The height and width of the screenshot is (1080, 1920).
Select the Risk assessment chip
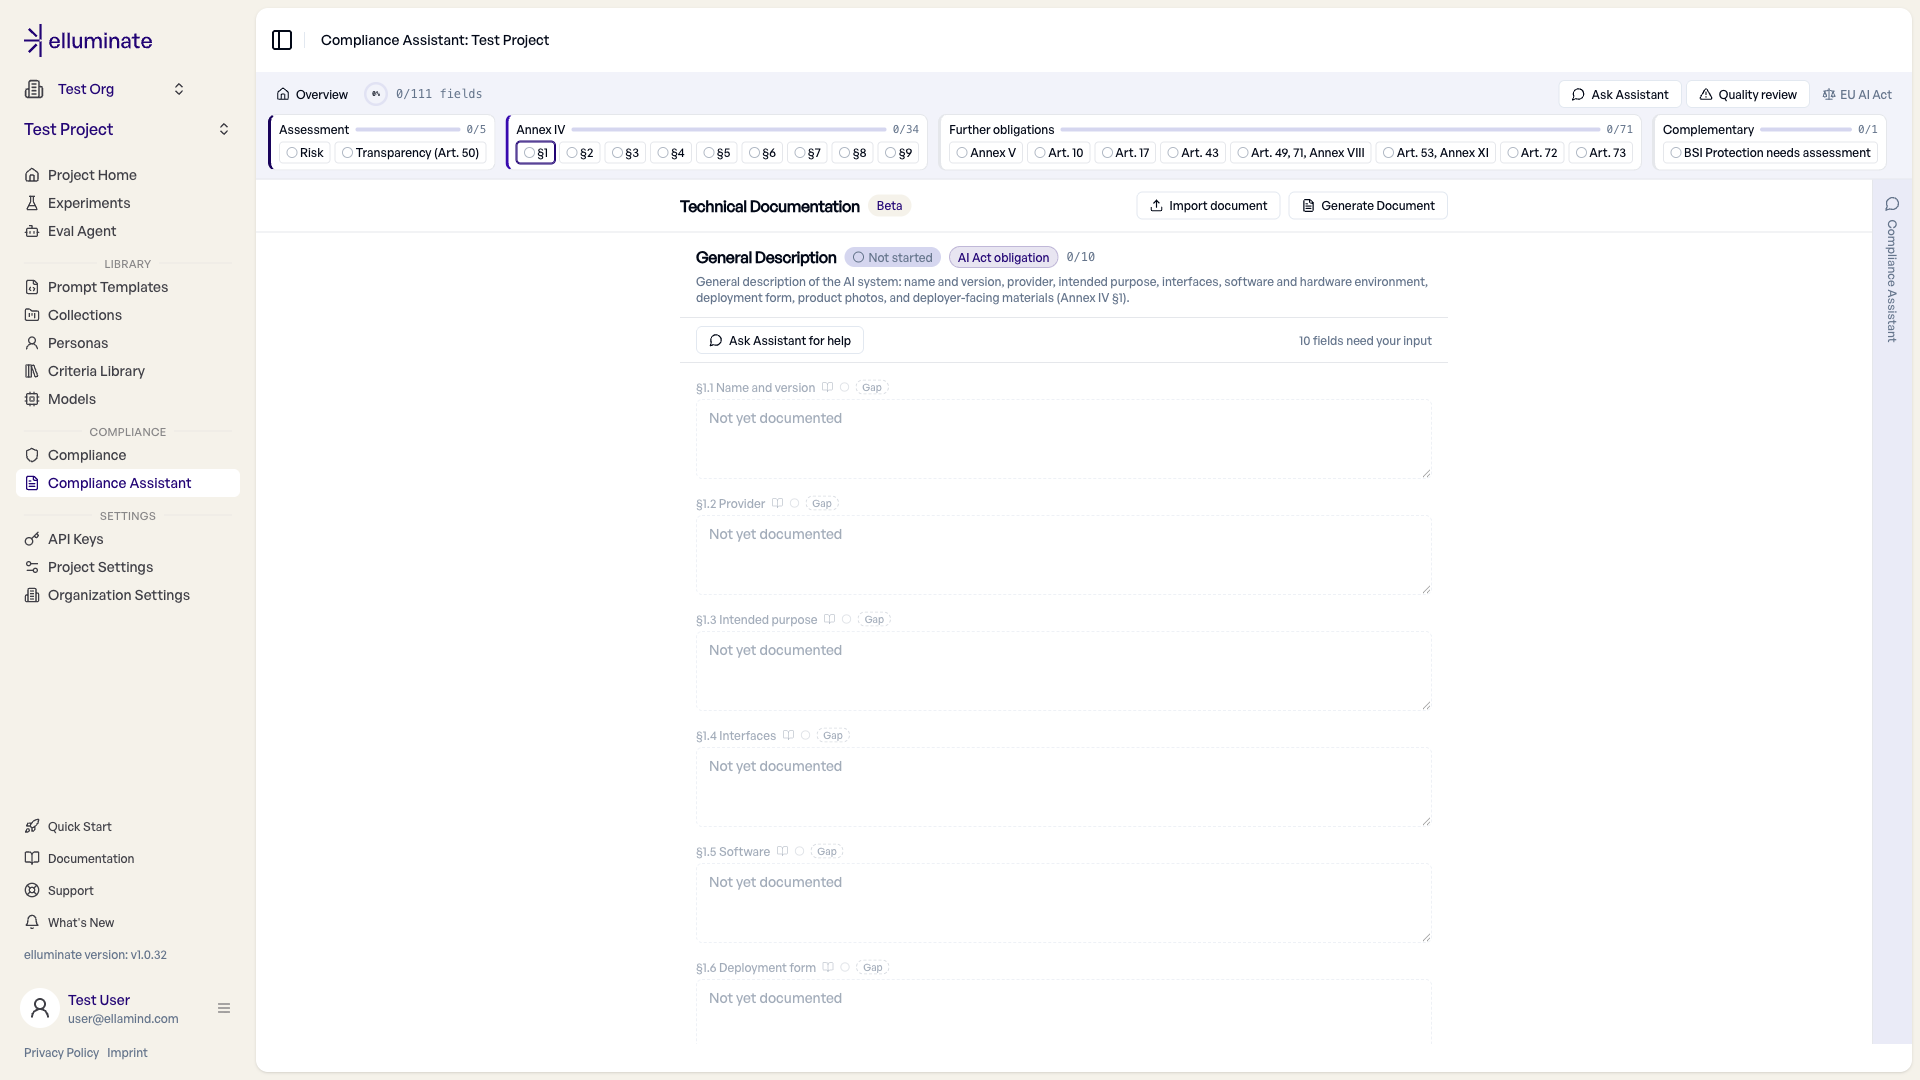pyautogui.click(x=305, y=153)
